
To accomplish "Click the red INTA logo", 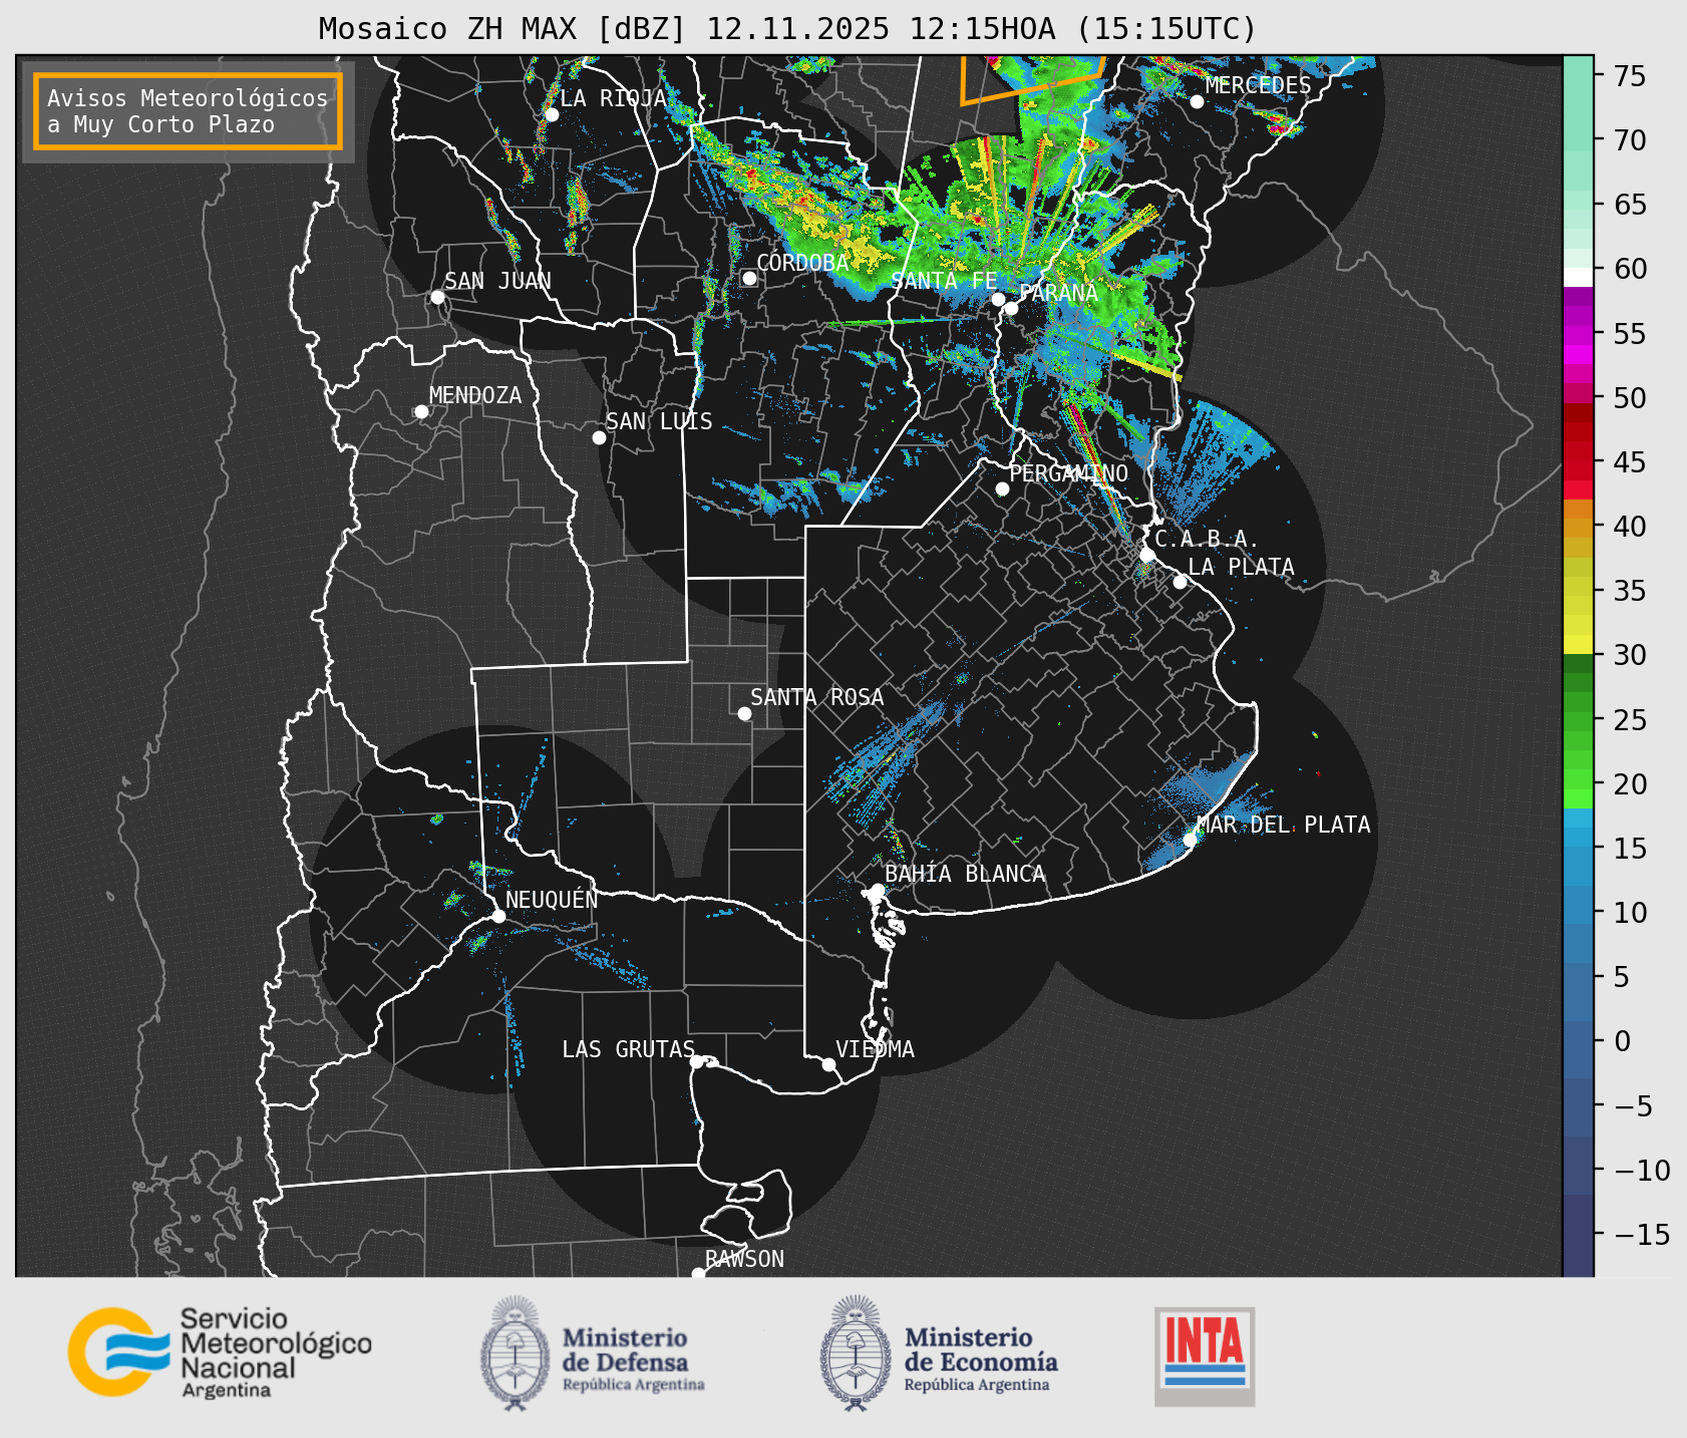I will [x=1204, y=1355].
